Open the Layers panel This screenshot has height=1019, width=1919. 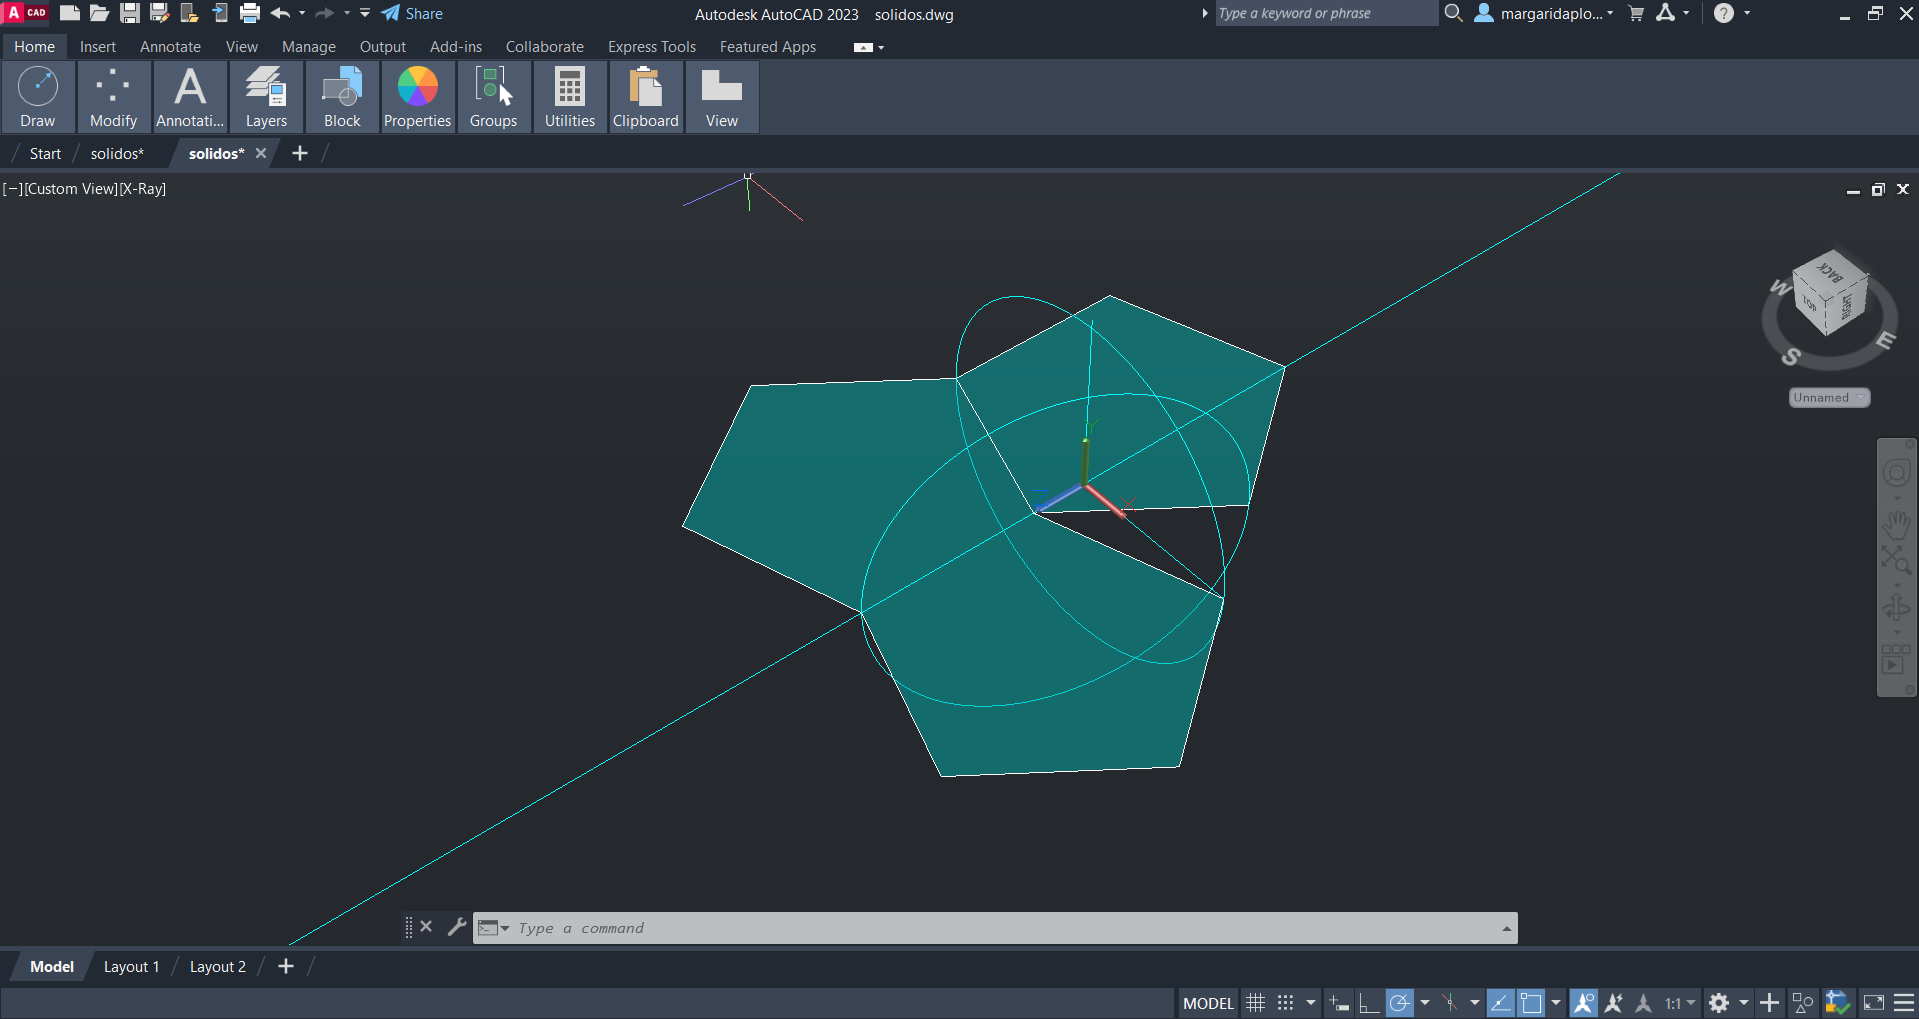[x=266, y=97]
